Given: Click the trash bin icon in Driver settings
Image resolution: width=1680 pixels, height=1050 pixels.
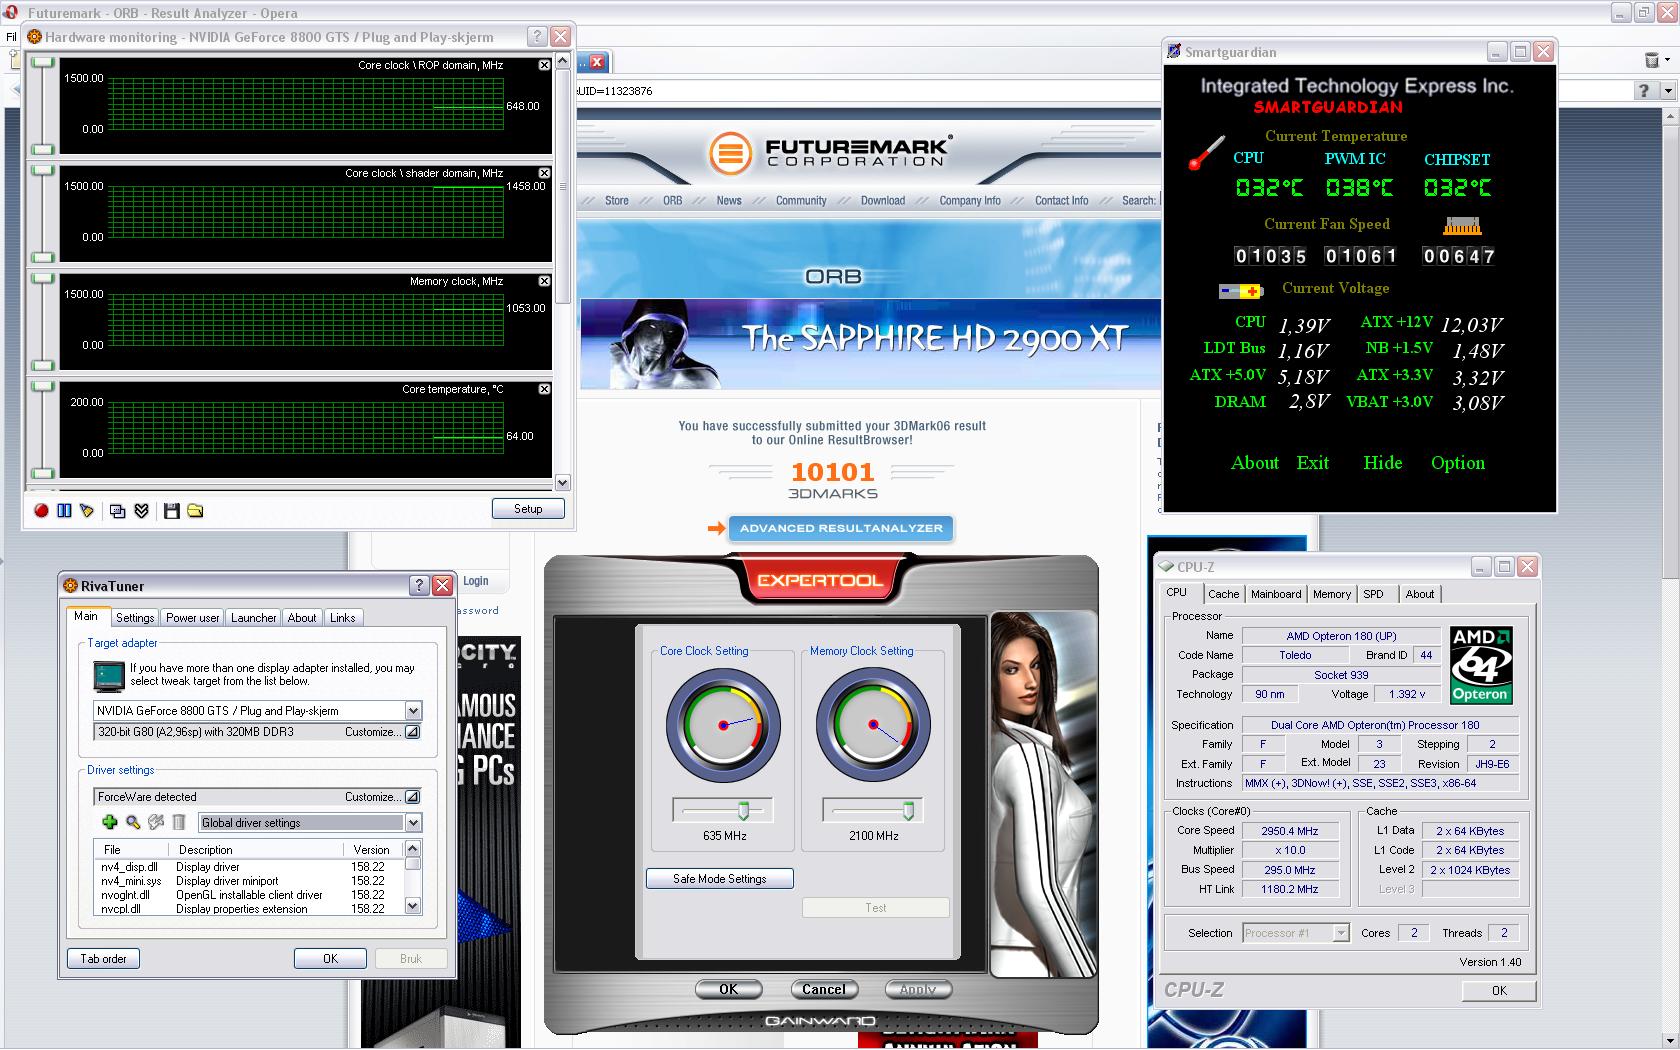Looking at the screenshot, I should click(x=179, y=822).
